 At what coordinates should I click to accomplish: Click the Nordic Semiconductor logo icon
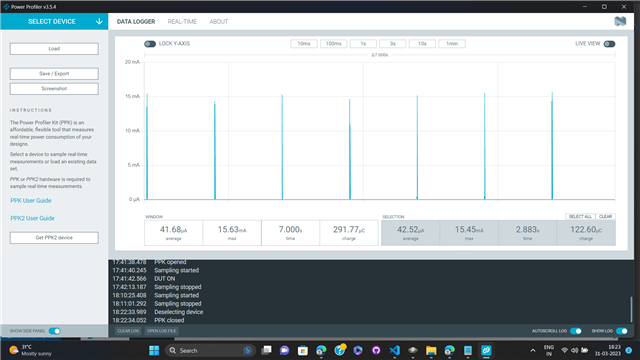pos(620,21)
